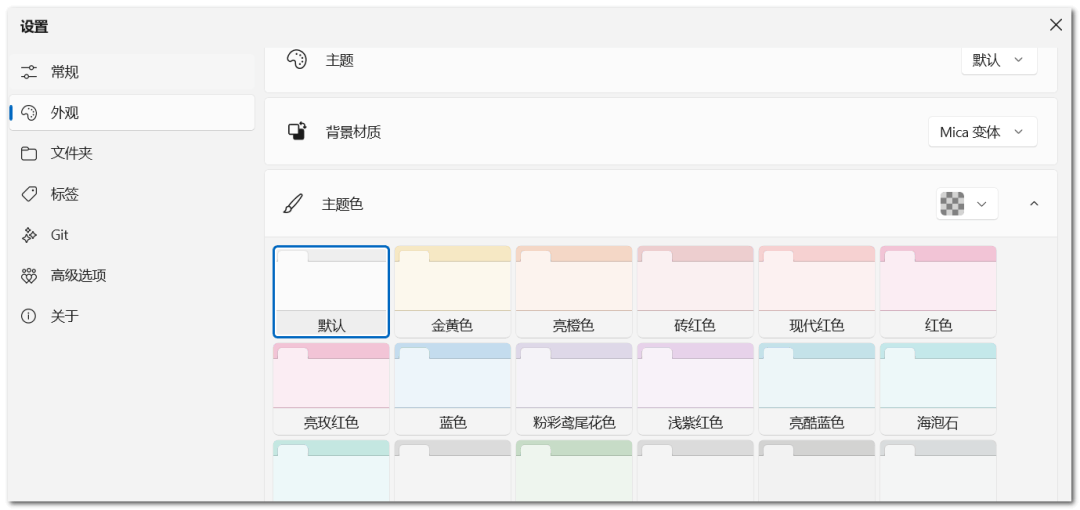Open the 主题 dropdown showing 默认
The image size is (1080, 510).
click(x=998, y=60)
